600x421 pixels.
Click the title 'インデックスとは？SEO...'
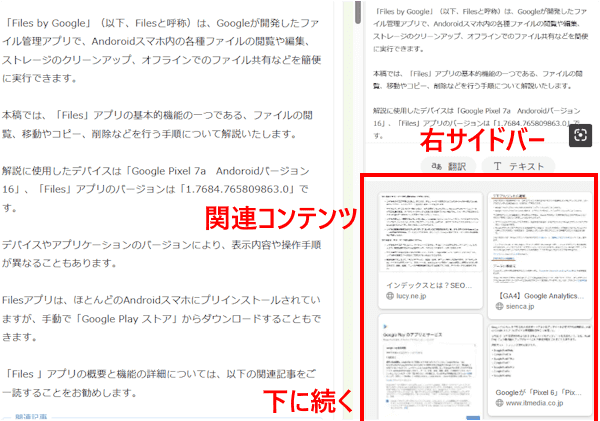(429, 285)
